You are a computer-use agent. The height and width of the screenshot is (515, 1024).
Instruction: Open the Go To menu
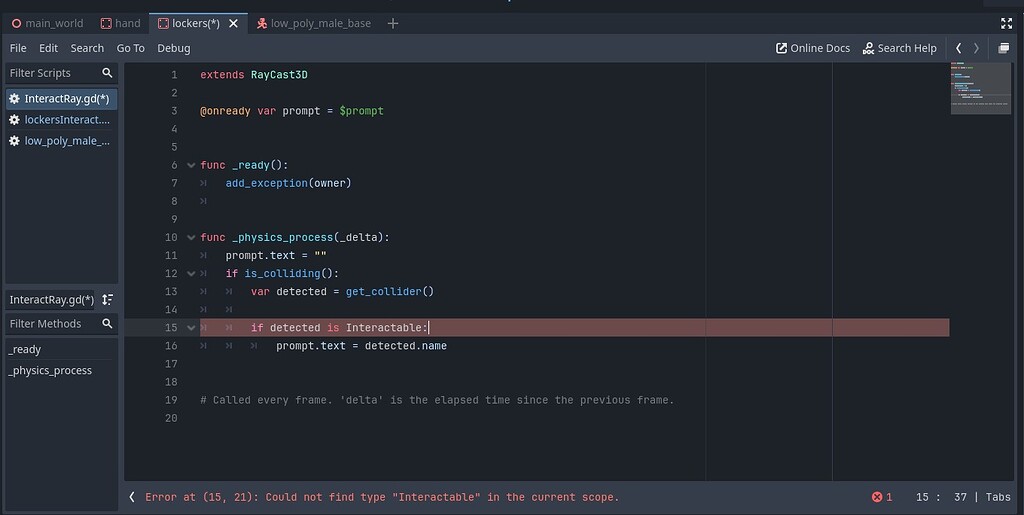pyautogui.click(x=131, y=48)
